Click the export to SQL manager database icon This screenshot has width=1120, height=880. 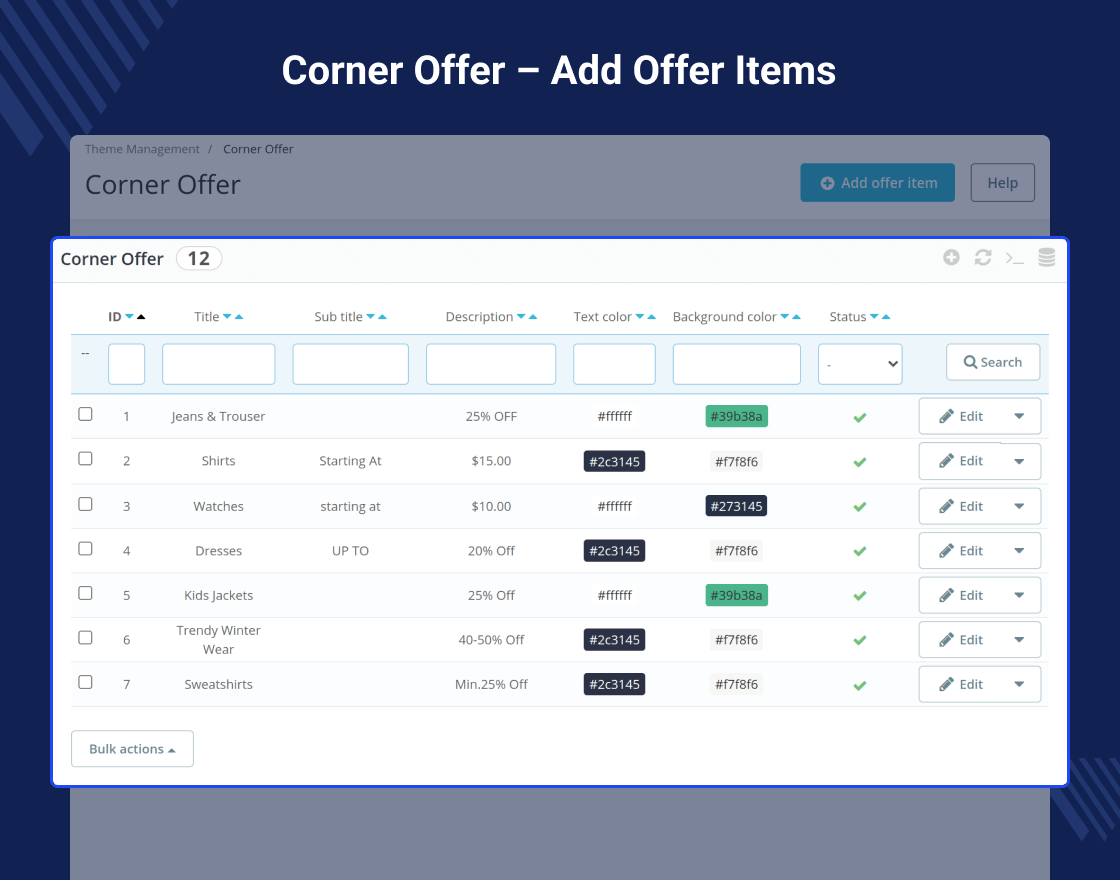(x=1046, y=257)
